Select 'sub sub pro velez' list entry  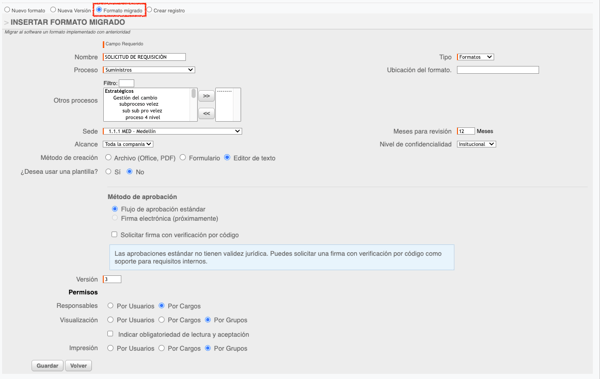pyautogui.click(x=142, y=111)
